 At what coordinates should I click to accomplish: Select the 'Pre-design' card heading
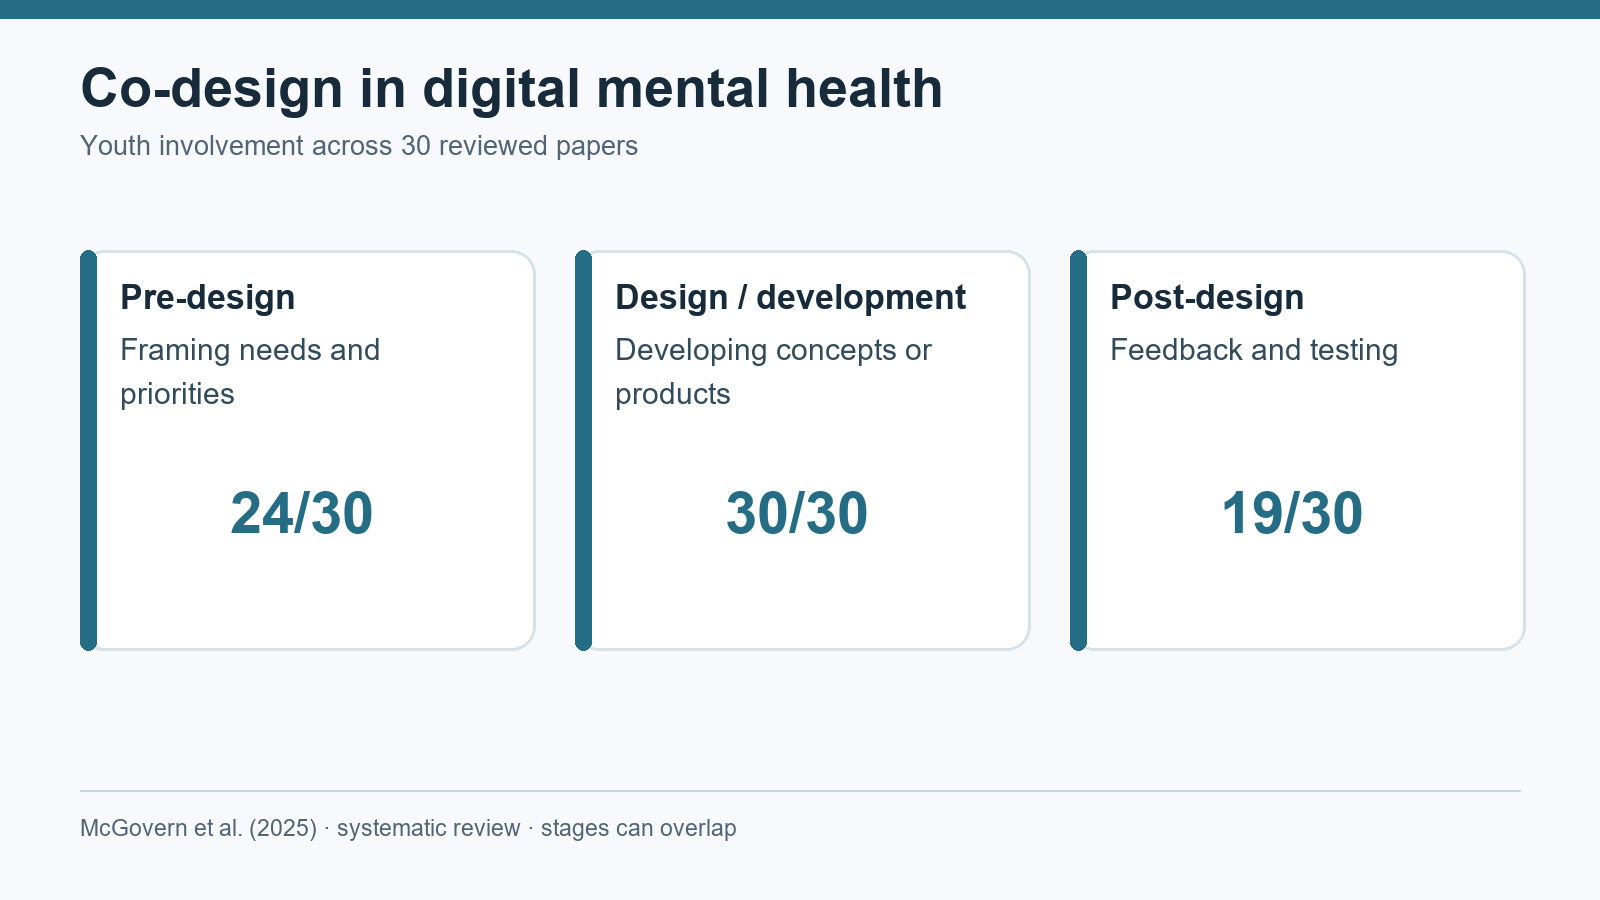(208, 297)
